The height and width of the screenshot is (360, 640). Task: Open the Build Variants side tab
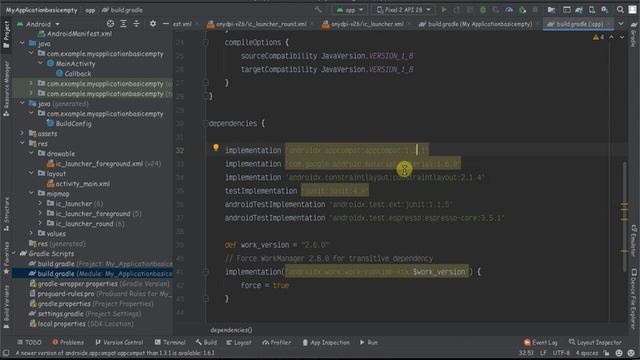pyautogui.click(x=6, y=306)
